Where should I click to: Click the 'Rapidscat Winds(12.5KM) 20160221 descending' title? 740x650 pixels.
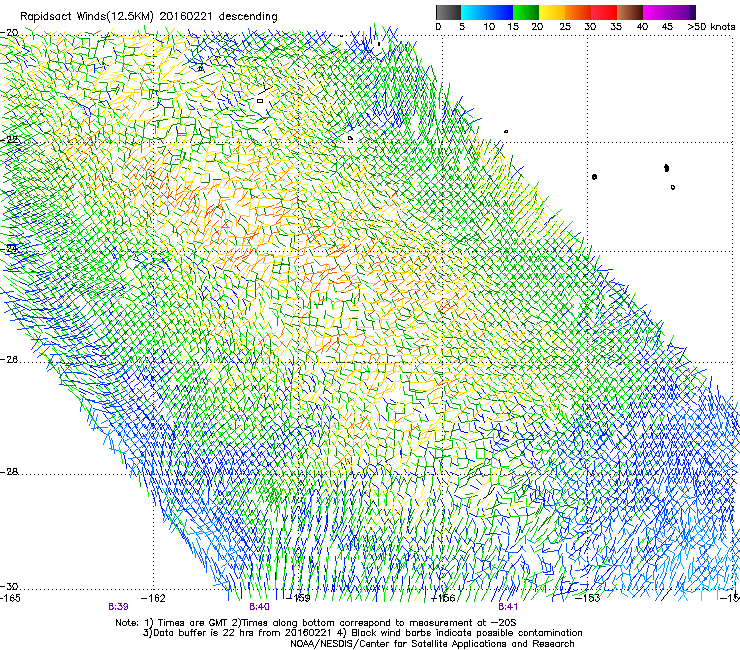coord(149,17)
